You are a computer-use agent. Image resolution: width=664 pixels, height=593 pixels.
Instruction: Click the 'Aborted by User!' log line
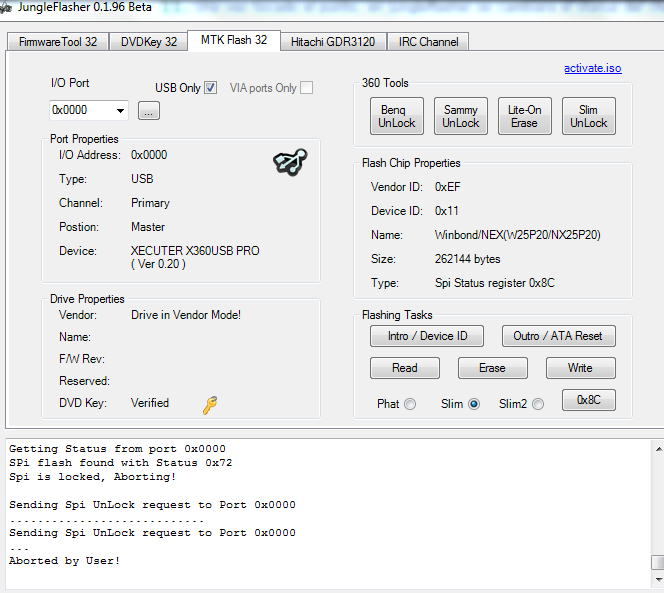pos(64,561)
